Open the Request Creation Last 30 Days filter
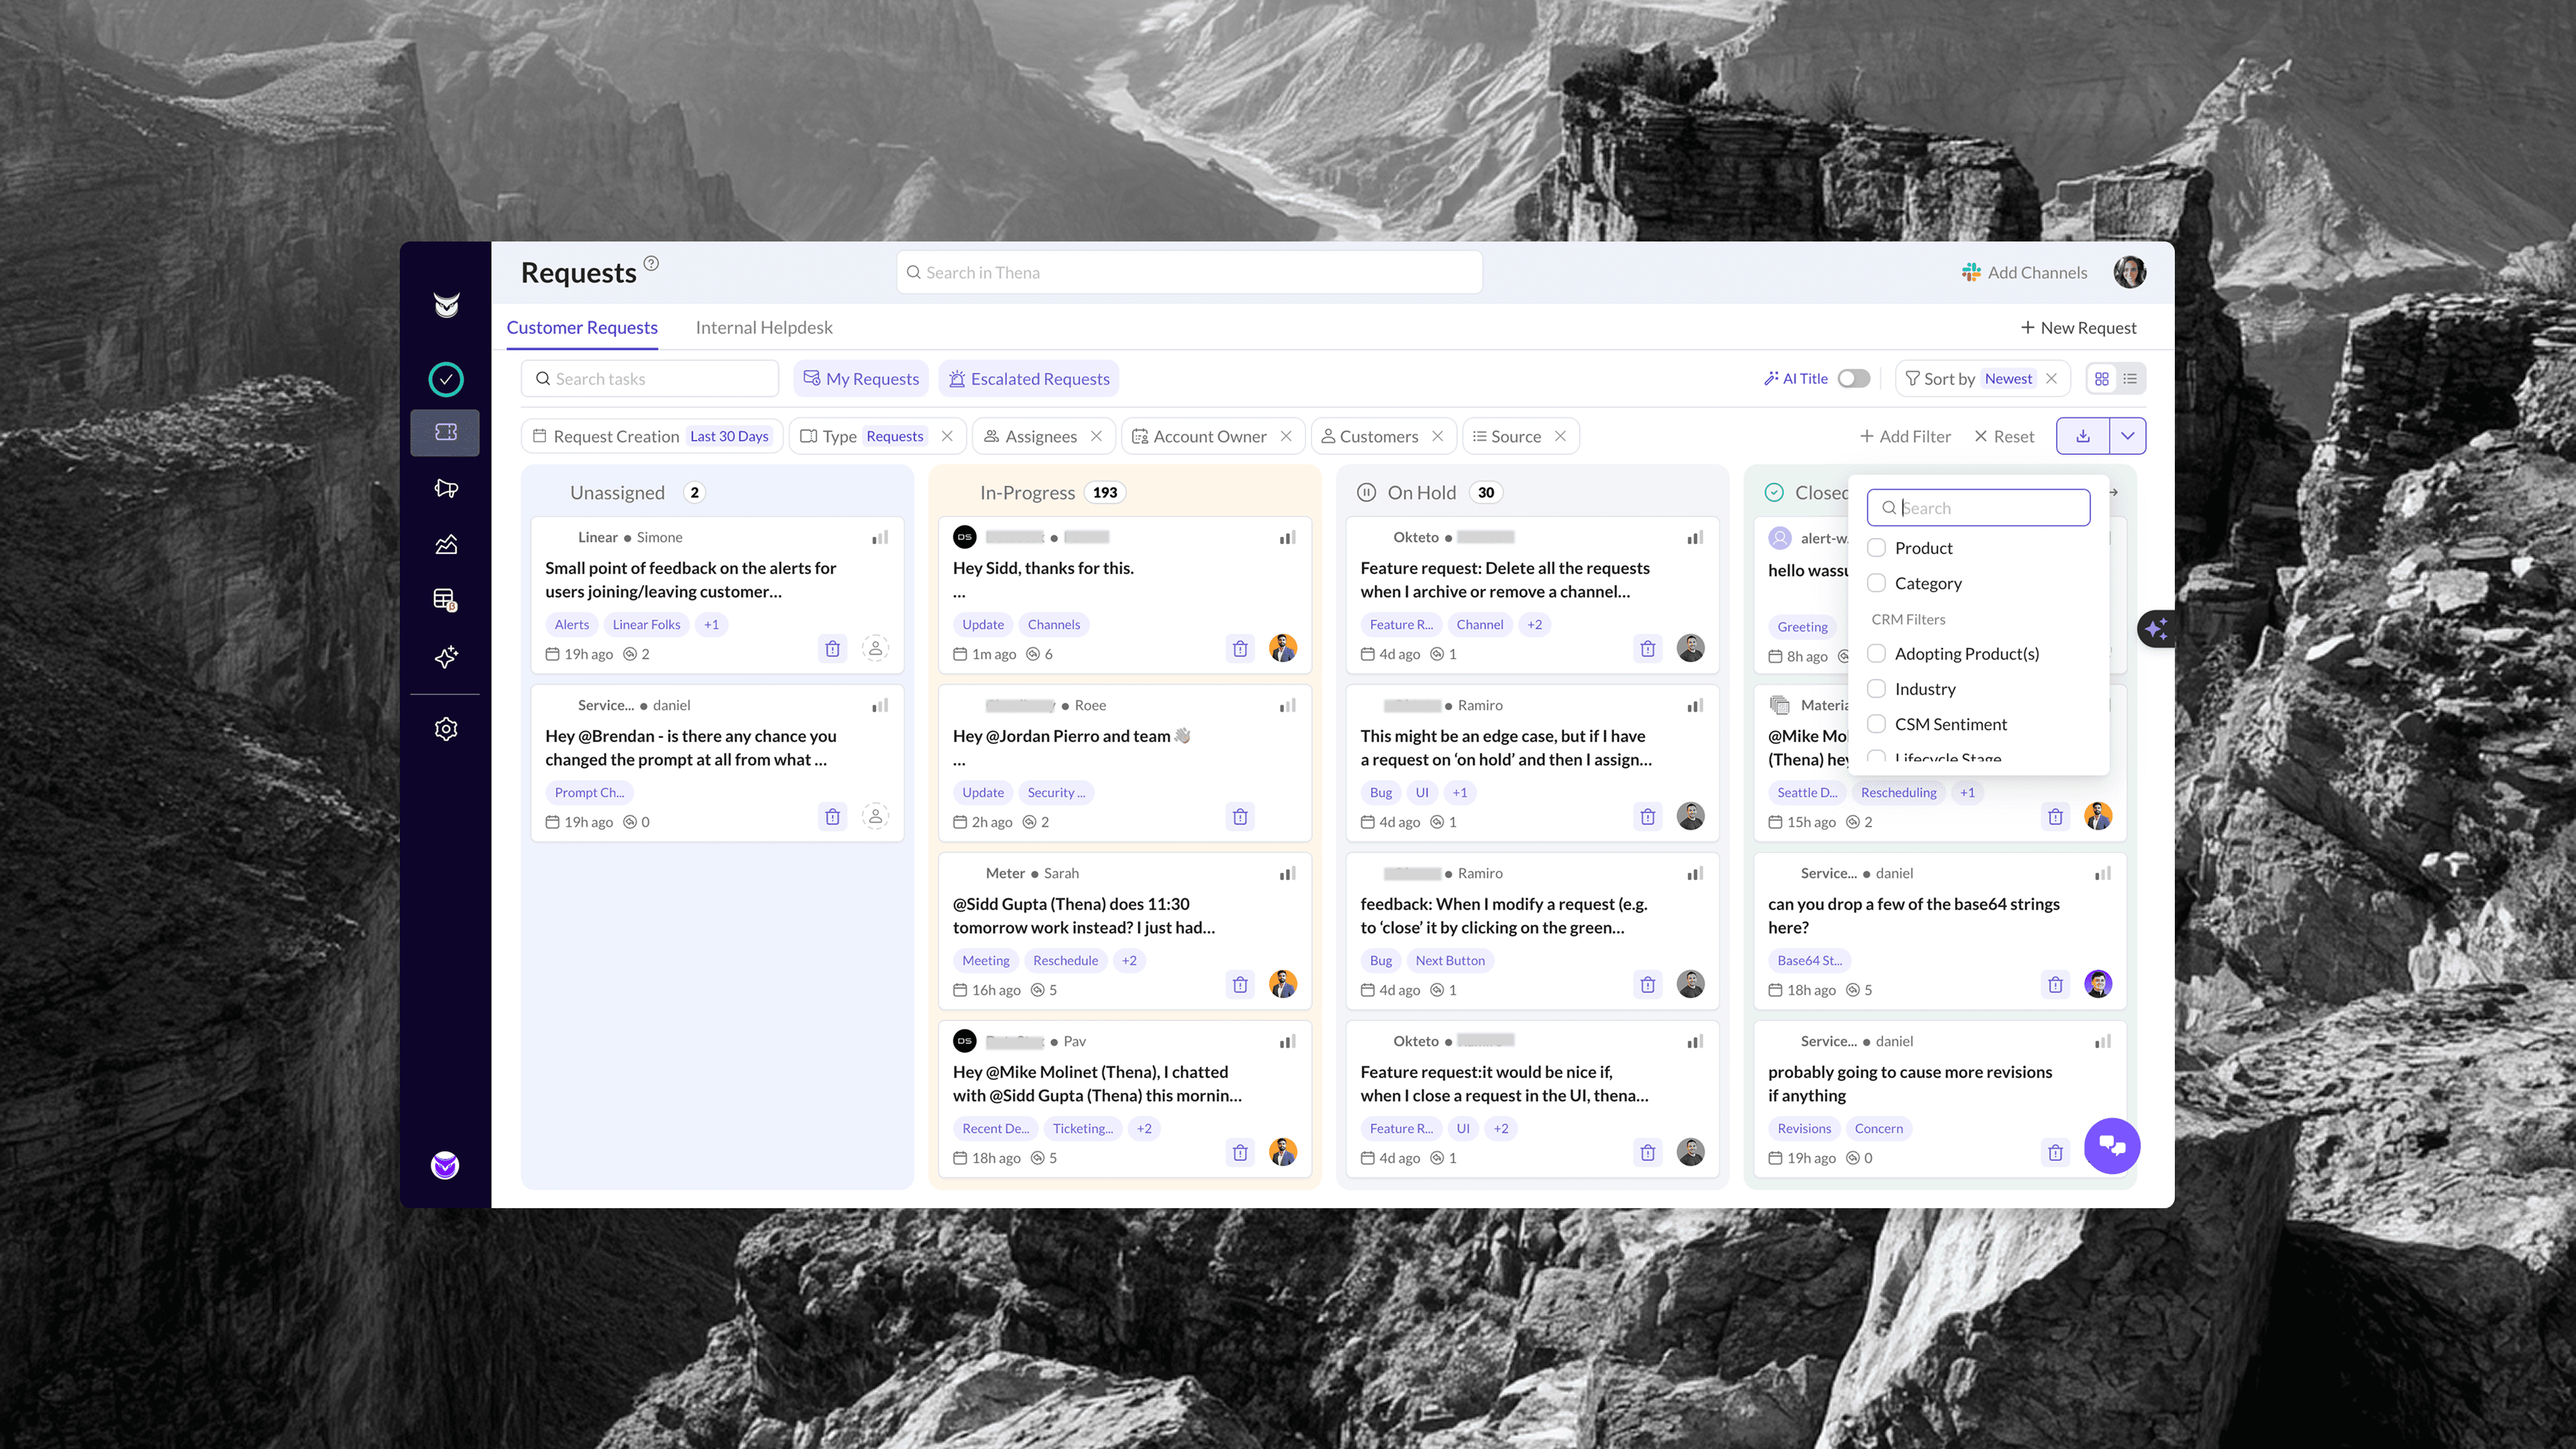 pos(652,436)
